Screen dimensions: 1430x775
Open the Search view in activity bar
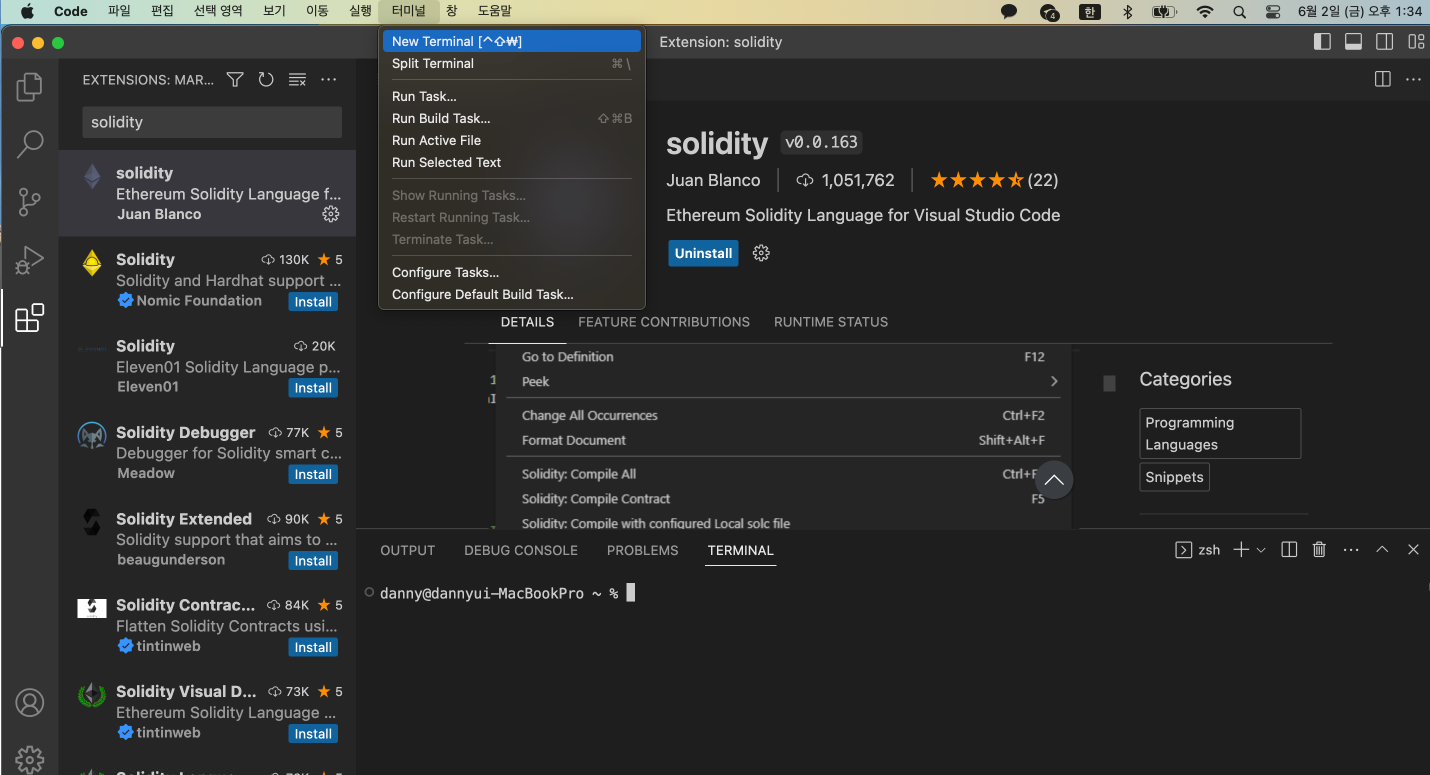click(x=30, y=144)
